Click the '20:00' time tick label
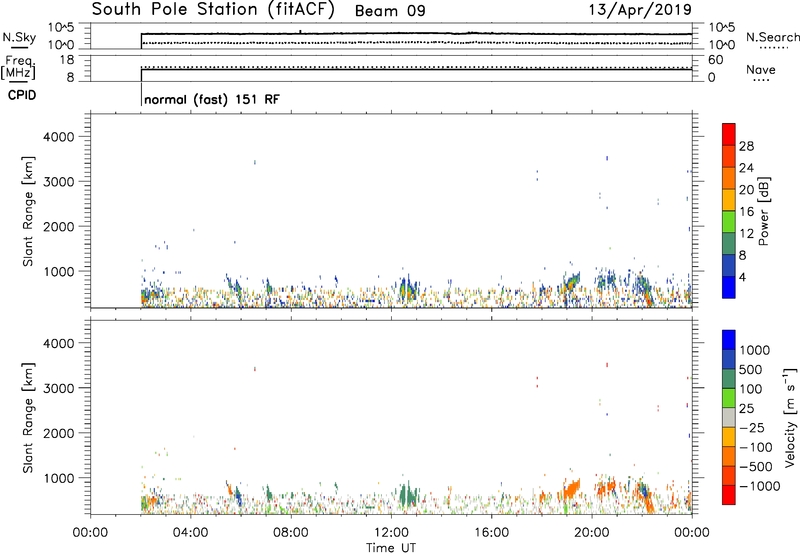 [592, 533]
